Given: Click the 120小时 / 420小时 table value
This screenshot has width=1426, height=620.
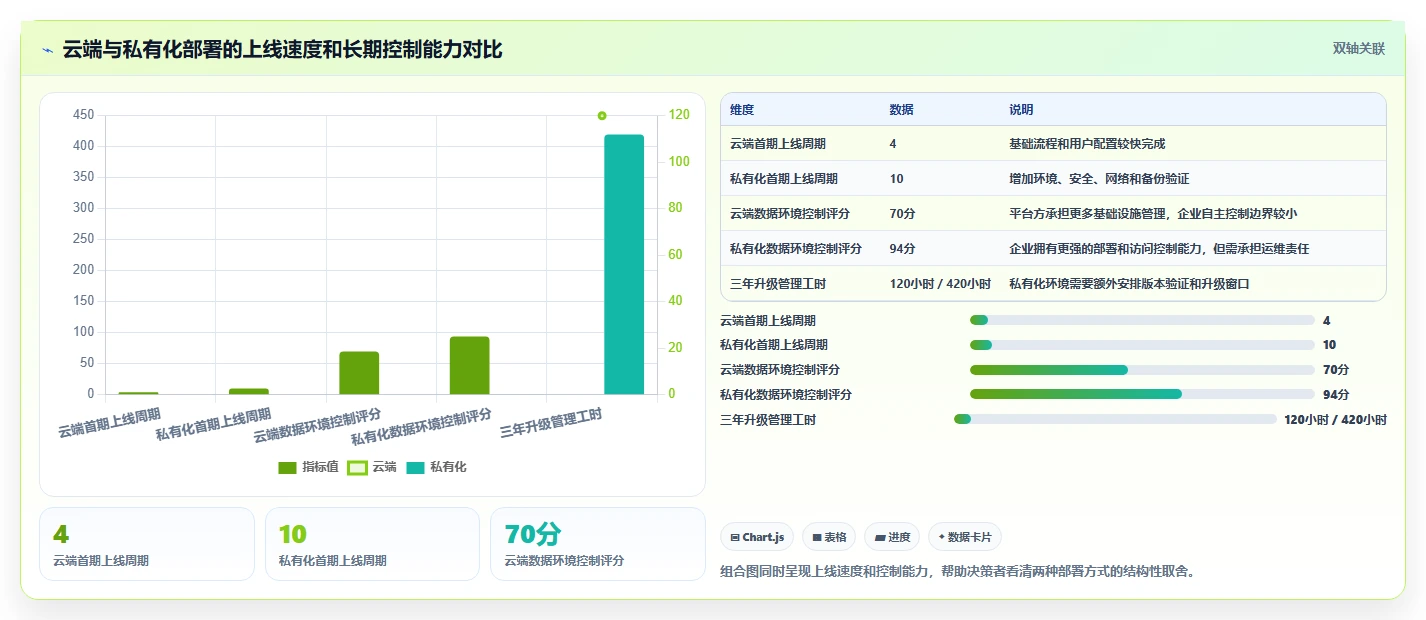Looking at the screenshot, I should coord(940,284).
